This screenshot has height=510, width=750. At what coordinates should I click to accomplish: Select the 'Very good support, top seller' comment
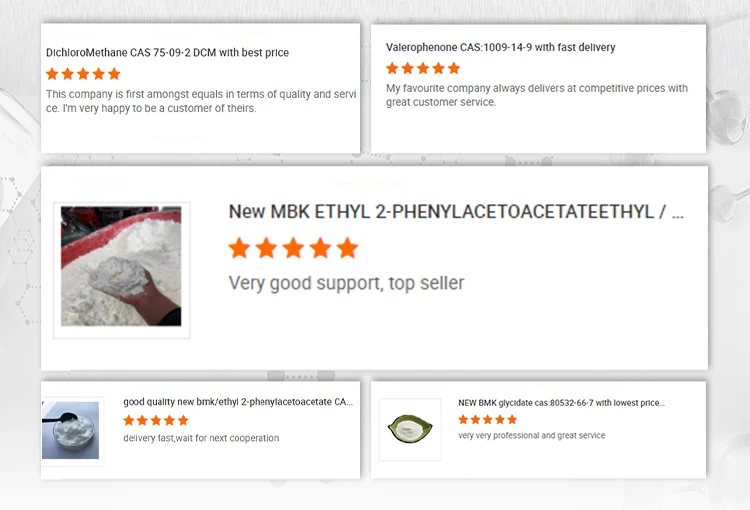coord(346,283)
